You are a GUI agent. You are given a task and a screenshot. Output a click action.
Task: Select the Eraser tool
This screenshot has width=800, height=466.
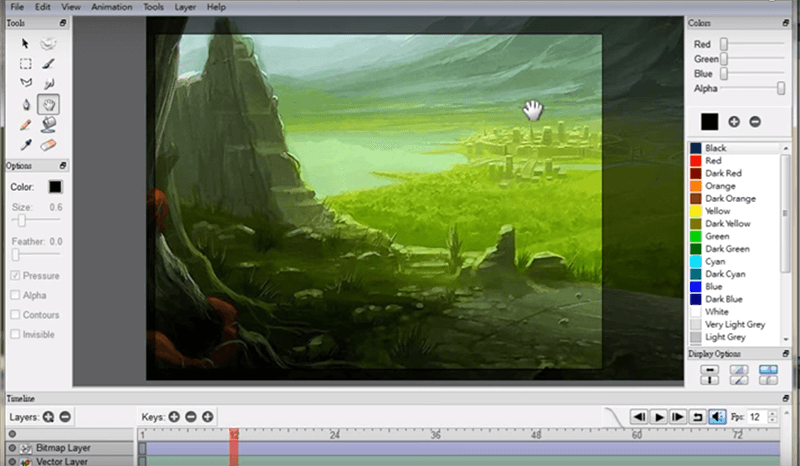point(48,145)
